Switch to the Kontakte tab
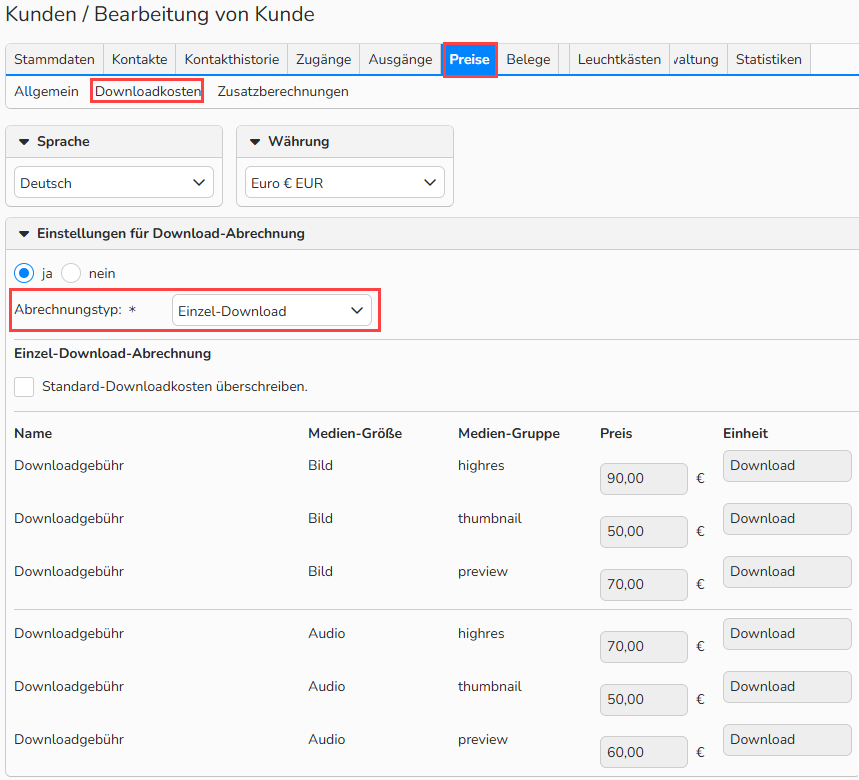The height and width of the screenshot is (780, 859). (139, 59)
